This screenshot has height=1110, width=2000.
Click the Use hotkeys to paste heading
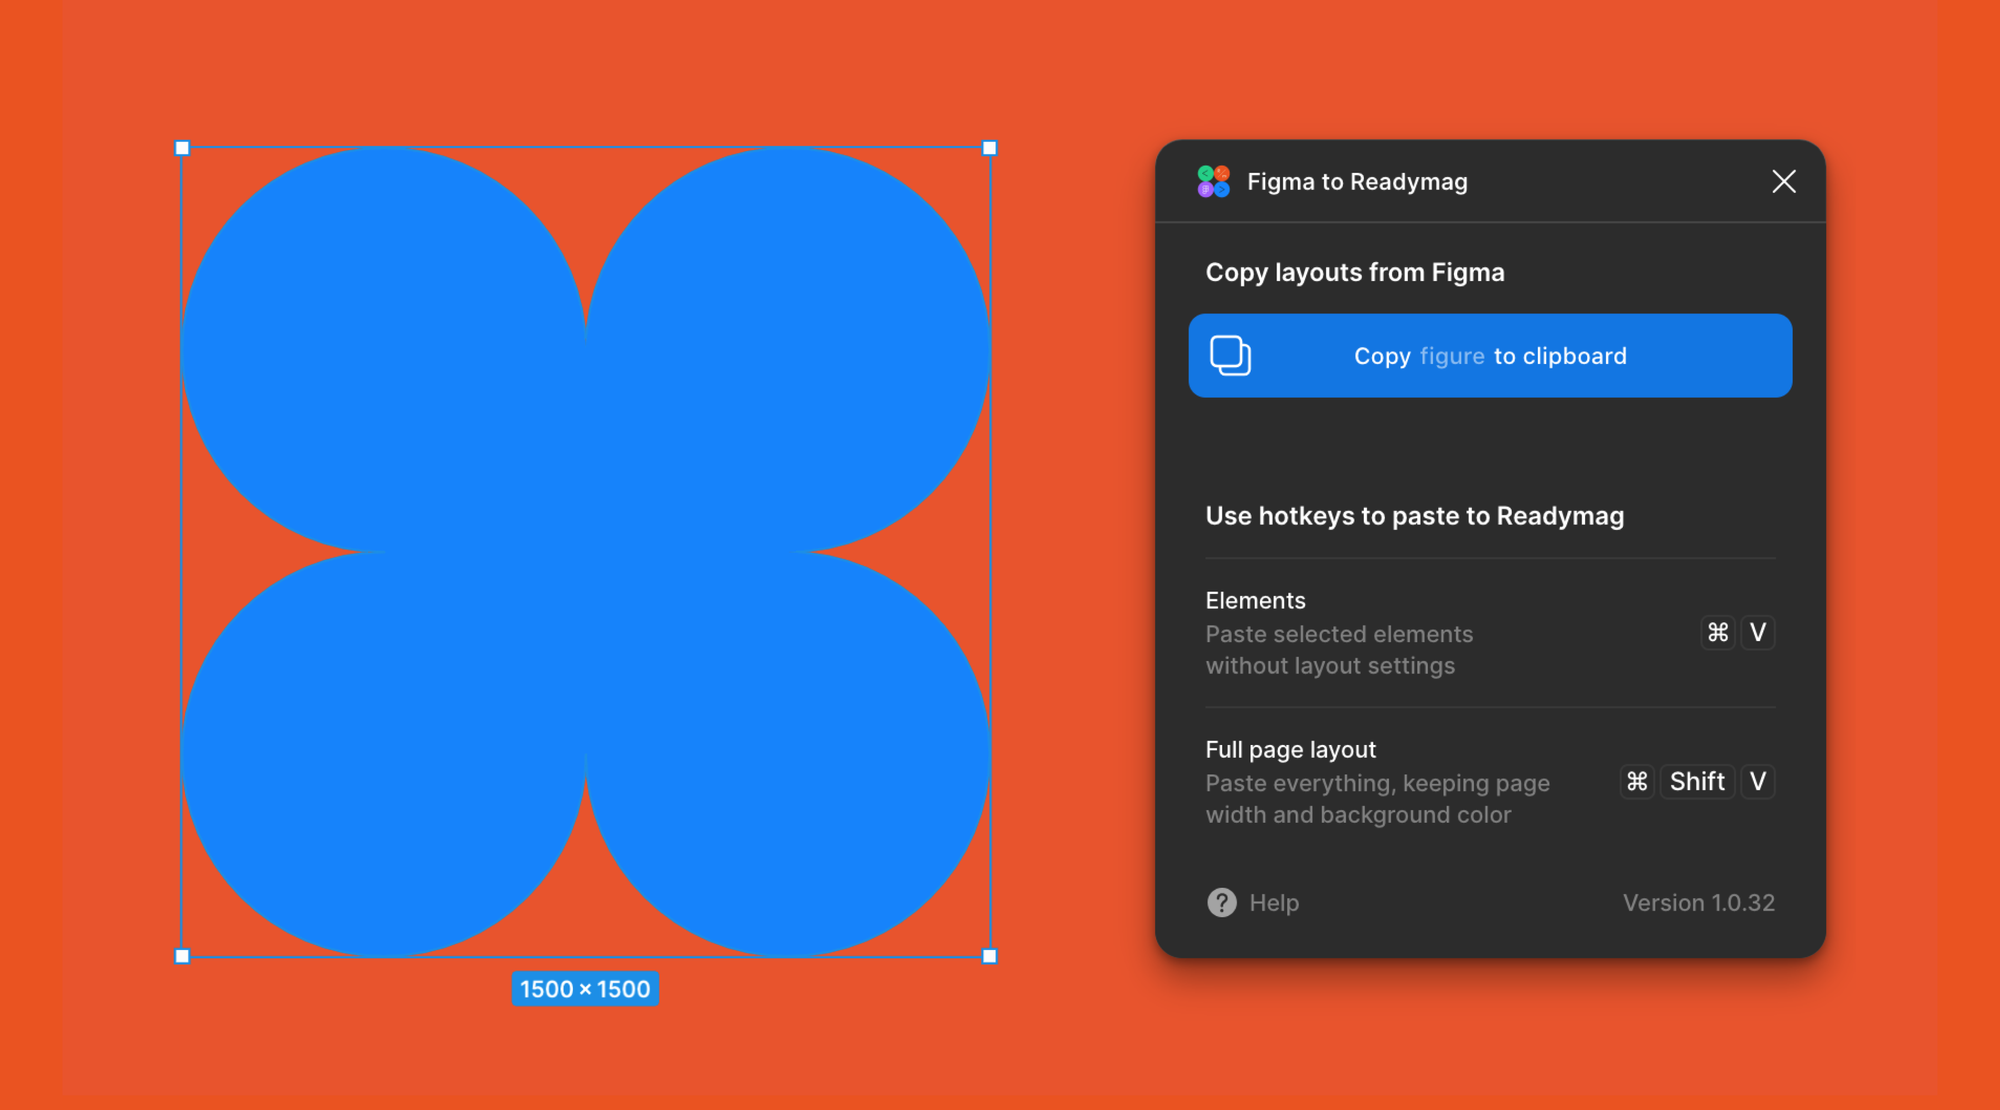point(1414,516)
